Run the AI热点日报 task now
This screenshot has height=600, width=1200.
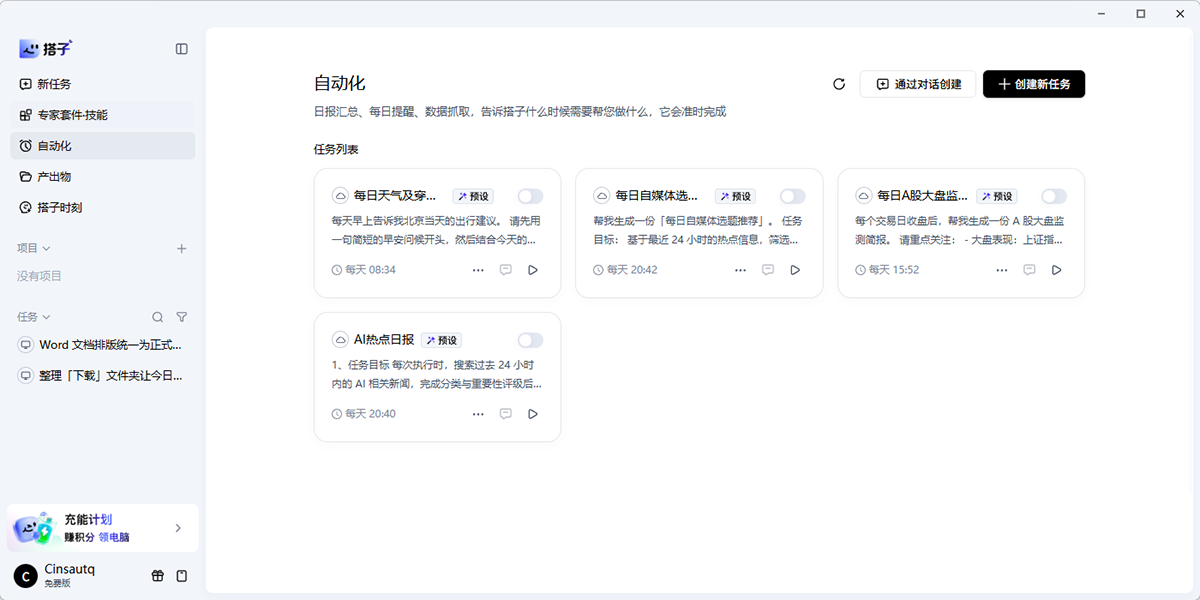[533, 413]
